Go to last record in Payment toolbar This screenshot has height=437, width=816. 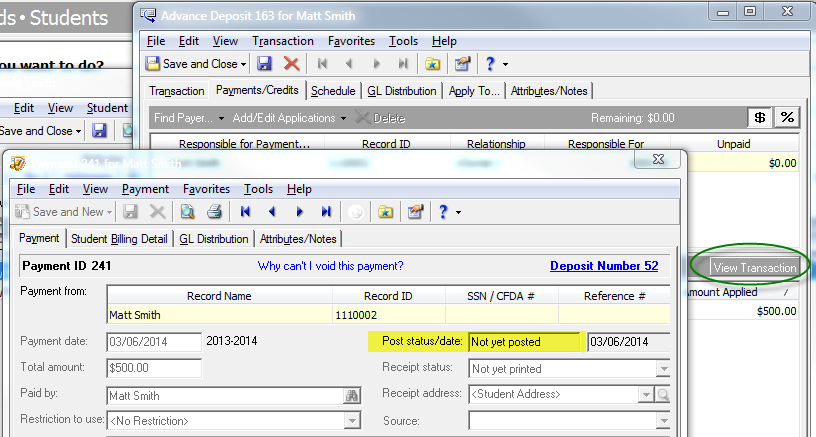pyautogui.click(x=326, y=212)
